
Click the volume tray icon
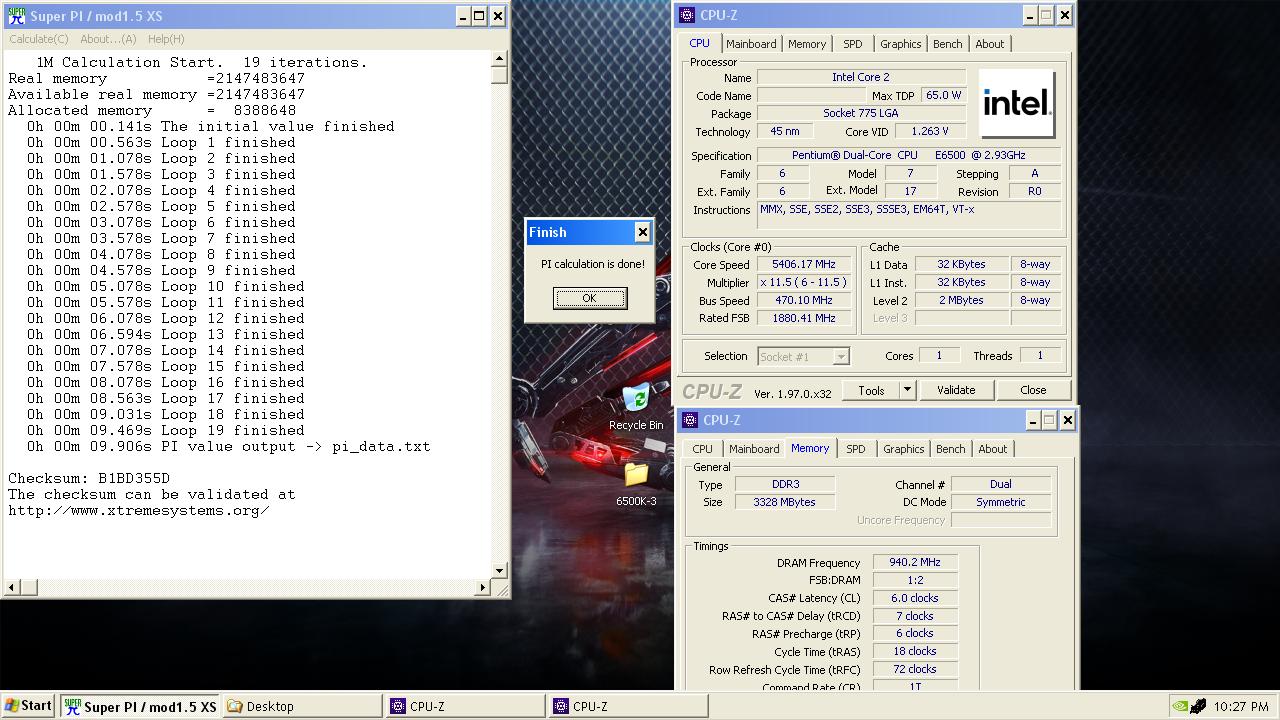[1199, 706]
